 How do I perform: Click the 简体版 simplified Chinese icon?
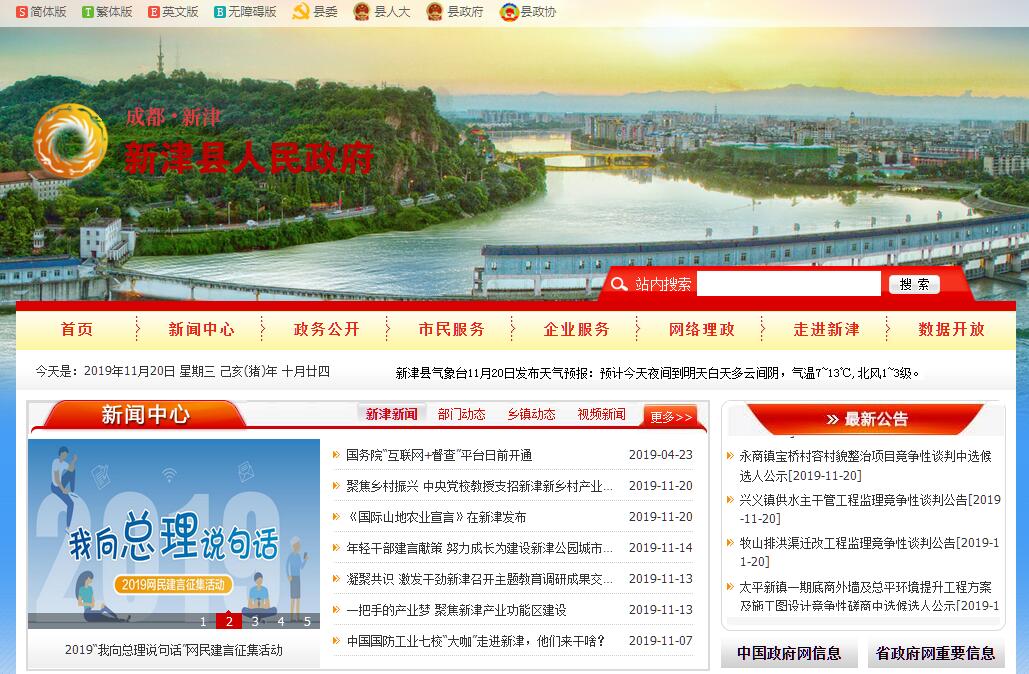coord(22,12)
